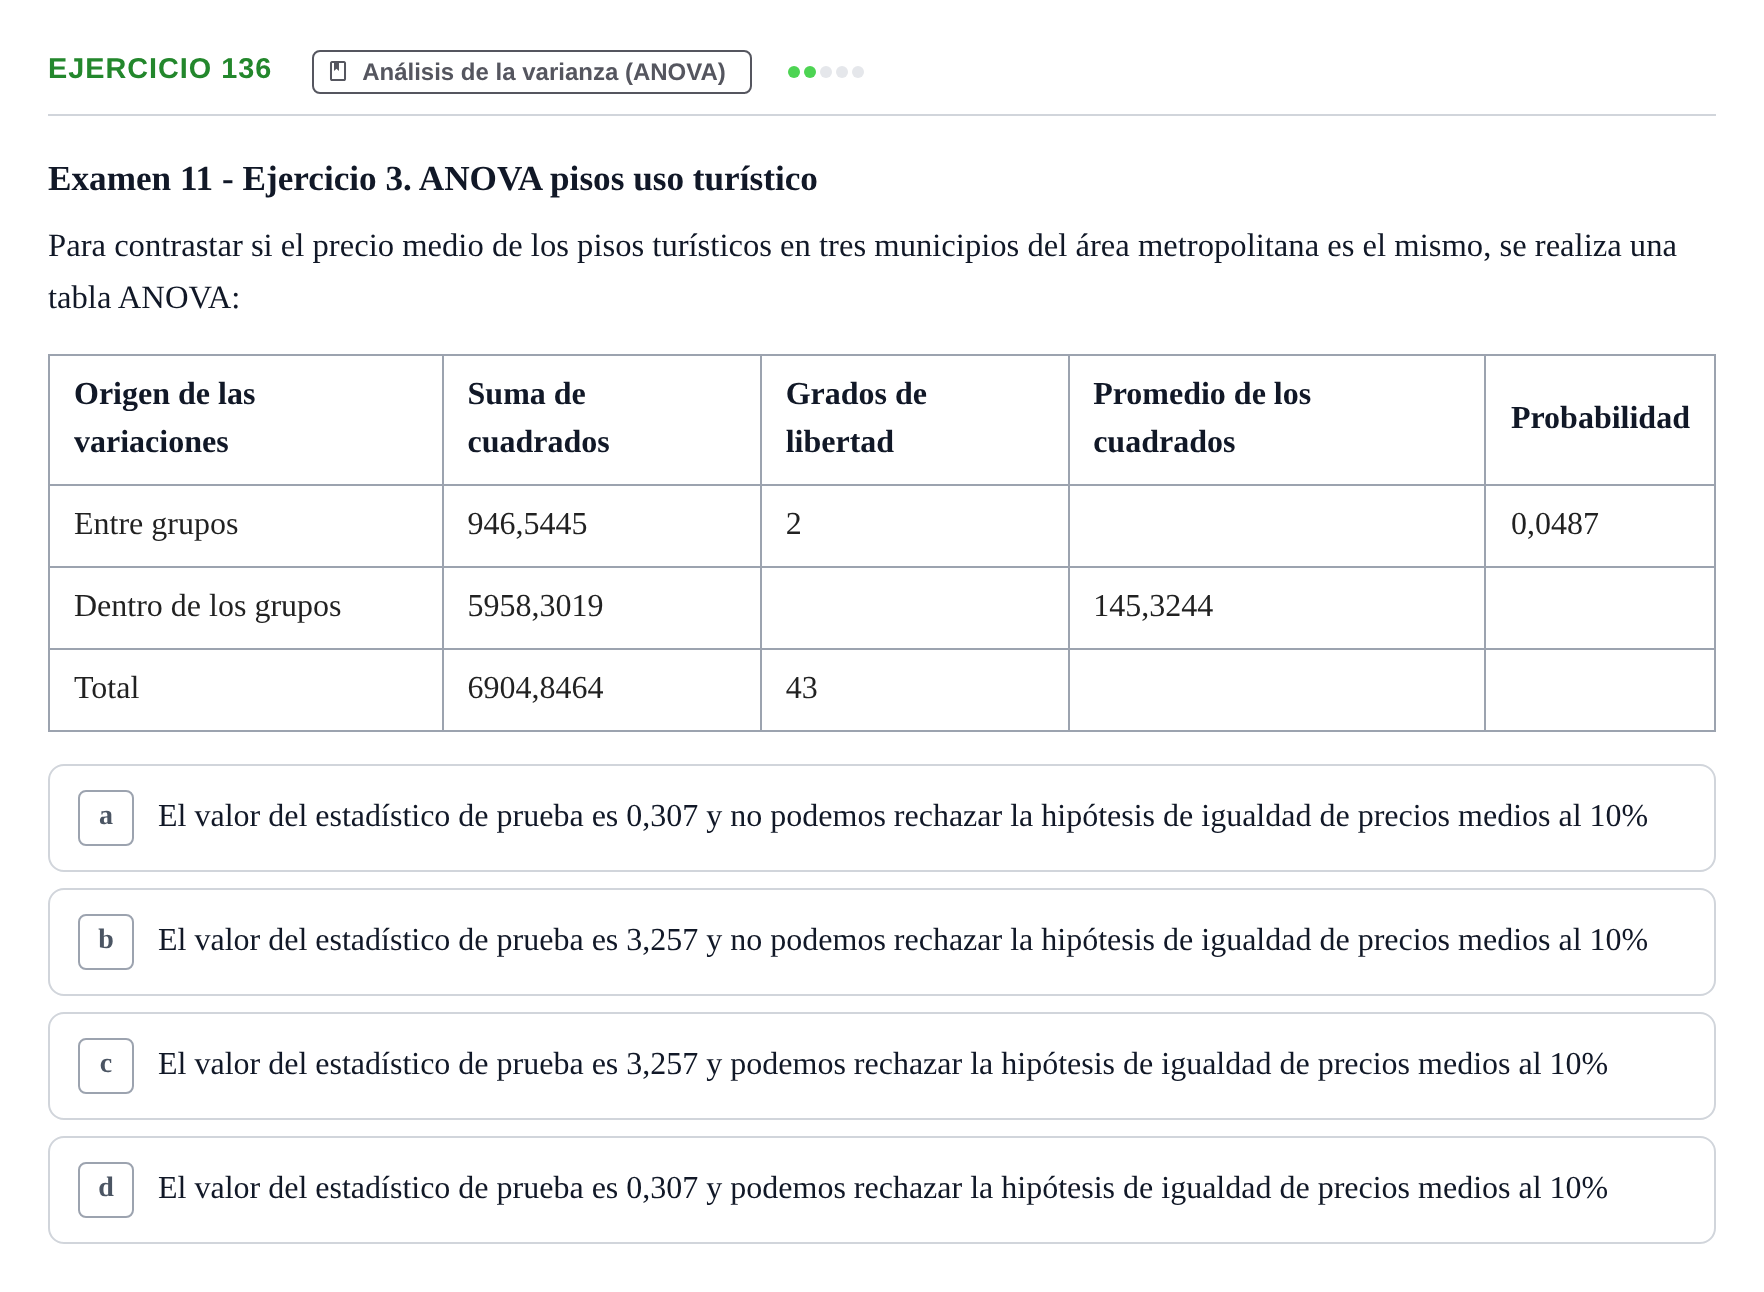
Task: Click the Entre grupos degrees of freedom 2
Action: (794, 525)
